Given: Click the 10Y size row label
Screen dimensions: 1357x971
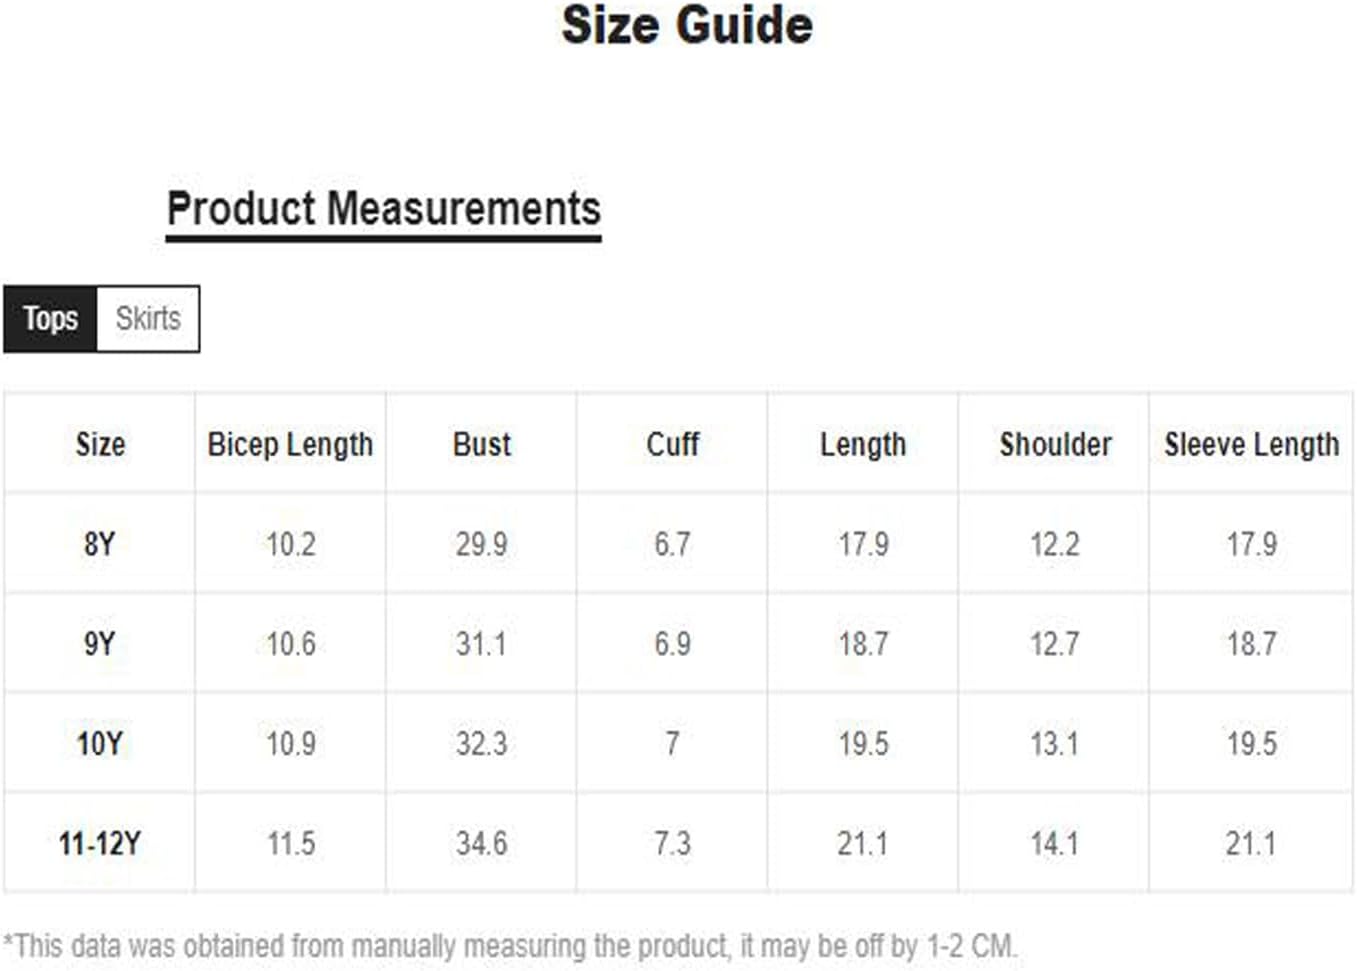Looking at the screenshot, I should (99, 744).
